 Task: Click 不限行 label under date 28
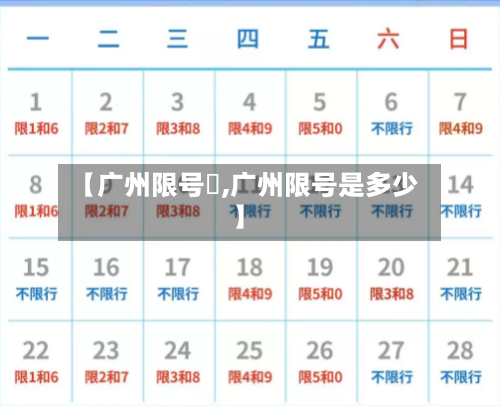coord(461,377)
